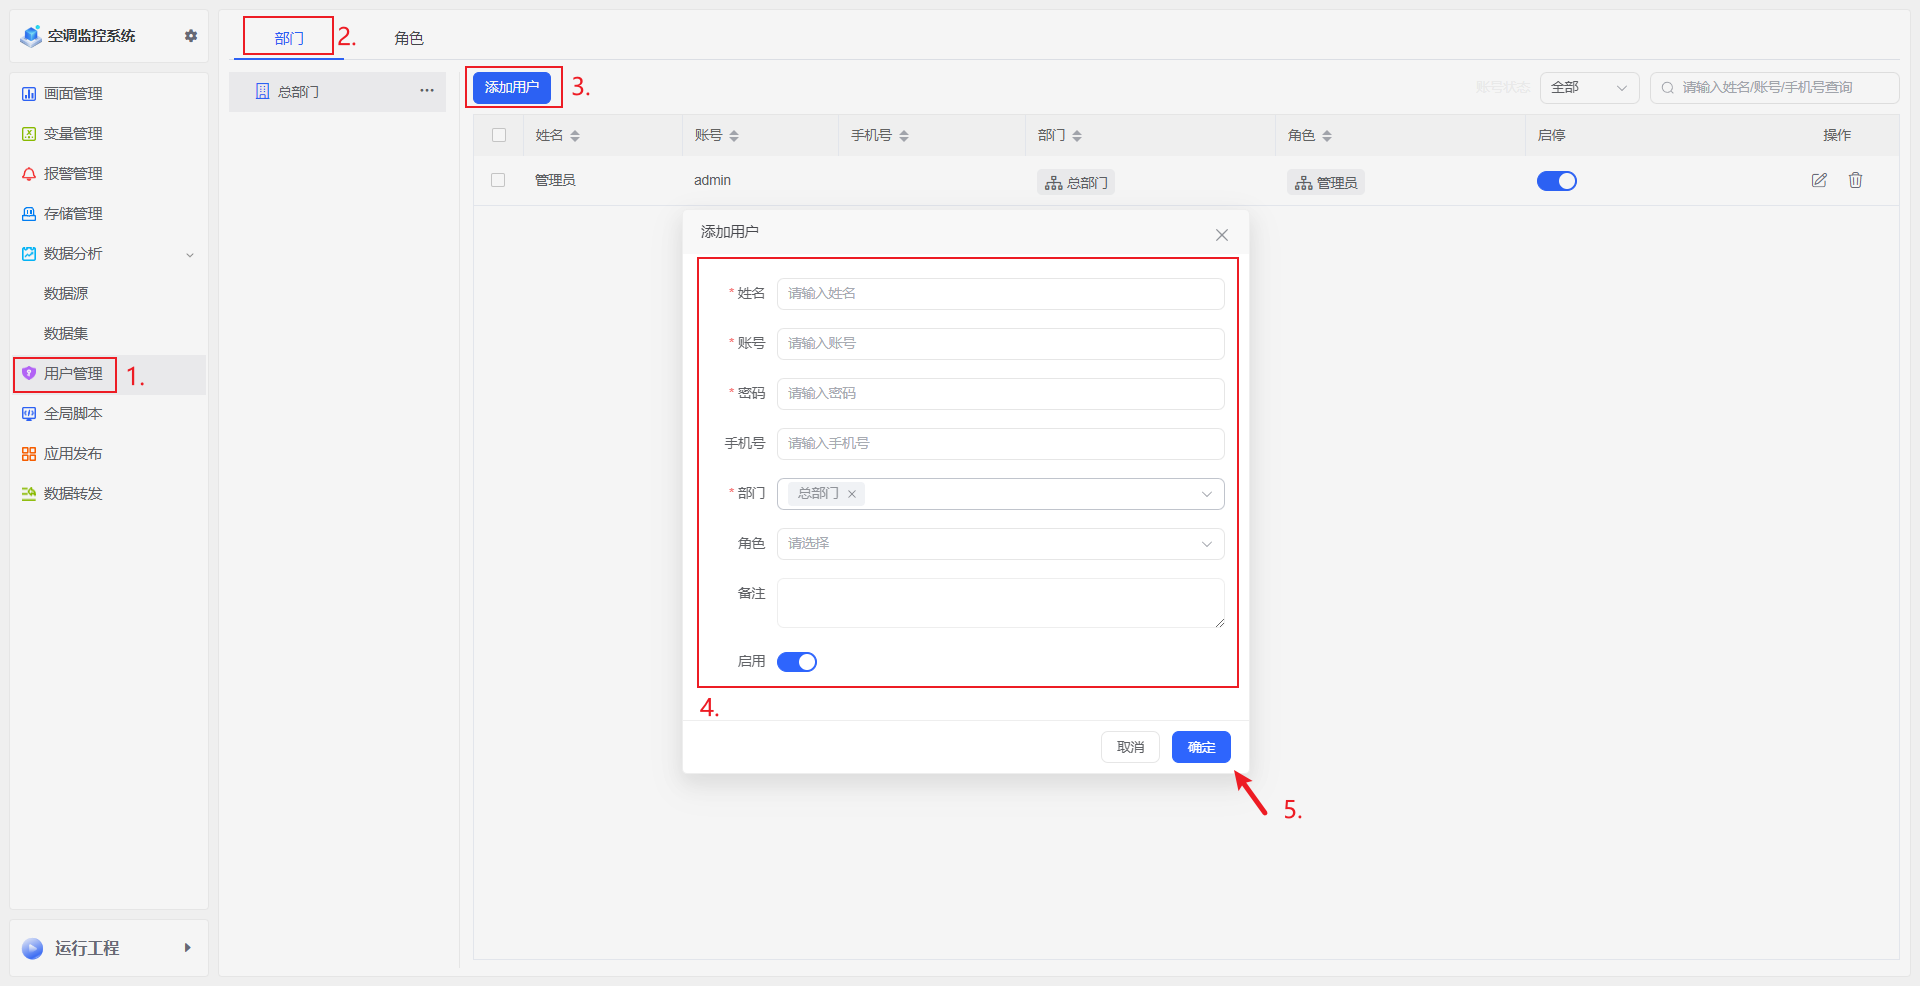This screenshot has height=986, width=1920.
Task: Open the settings gear beside 空调监控系统
Action: (190, 35)
